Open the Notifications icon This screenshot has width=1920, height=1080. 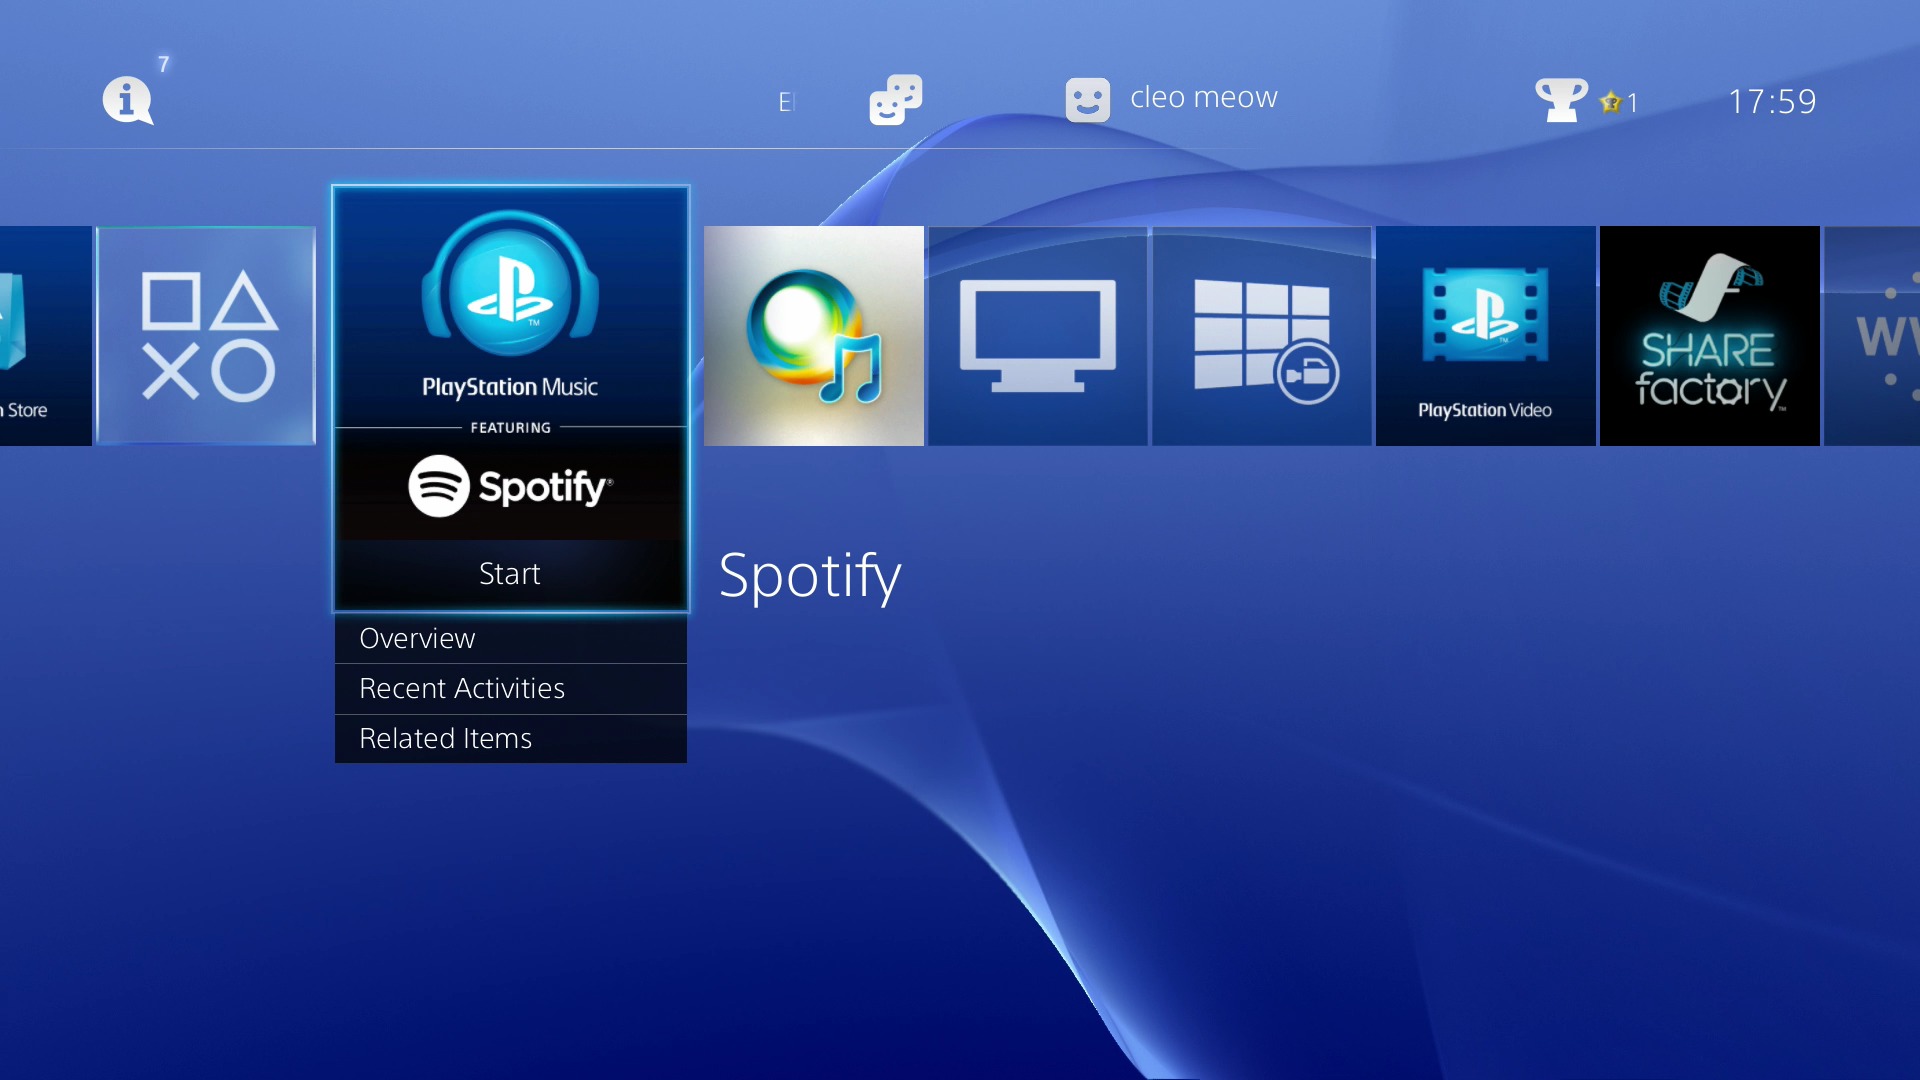click(127, 100)
